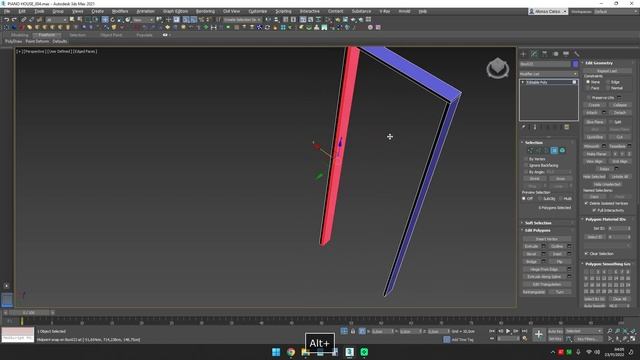Open the Windows Start menu

pos(276,352)
